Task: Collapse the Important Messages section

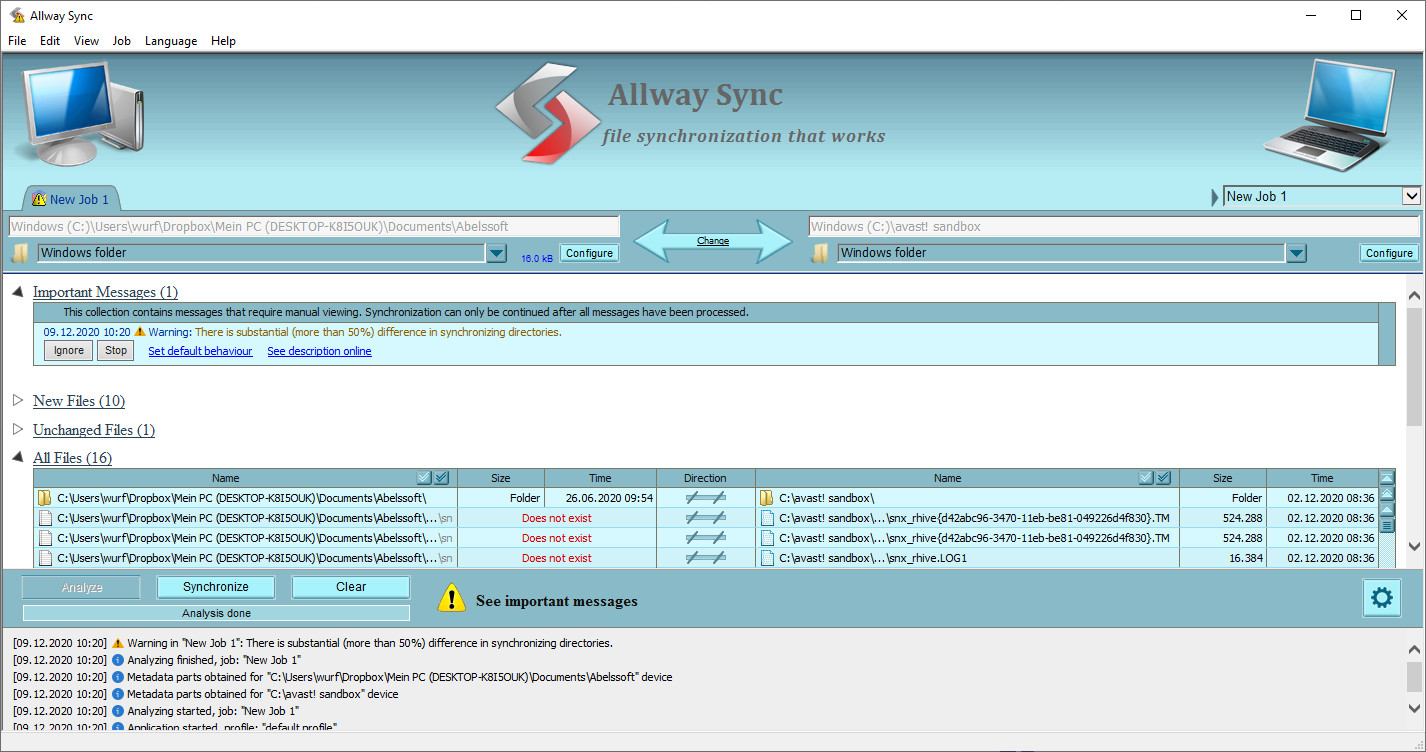Action: pos(18,291)
